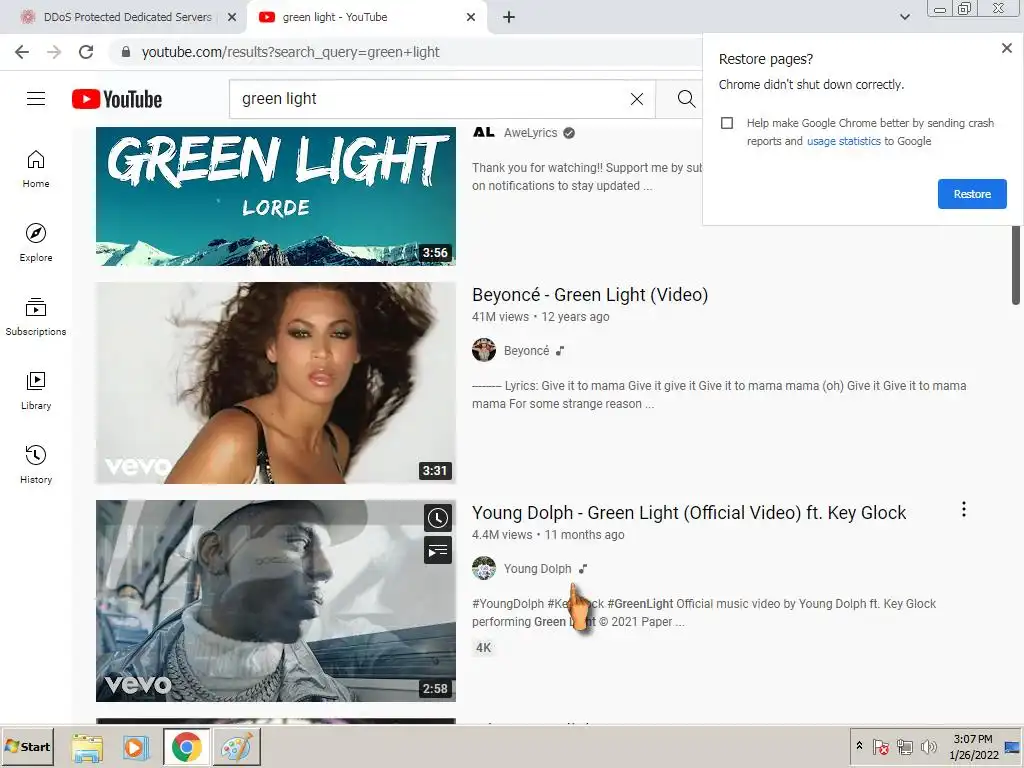Open Paint from the taskbar

tap(236, 746)
